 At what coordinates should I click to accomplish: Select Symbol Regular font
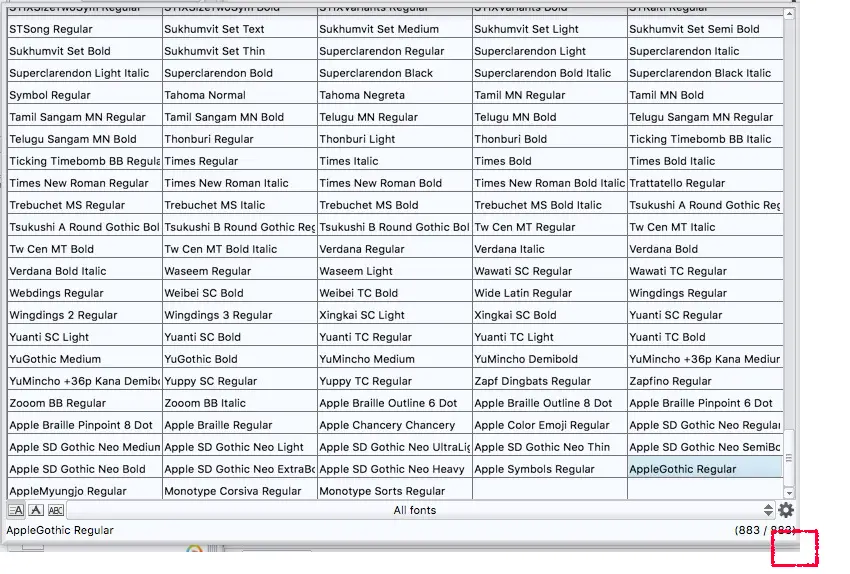pyautogui.click(x=85, y=95)
